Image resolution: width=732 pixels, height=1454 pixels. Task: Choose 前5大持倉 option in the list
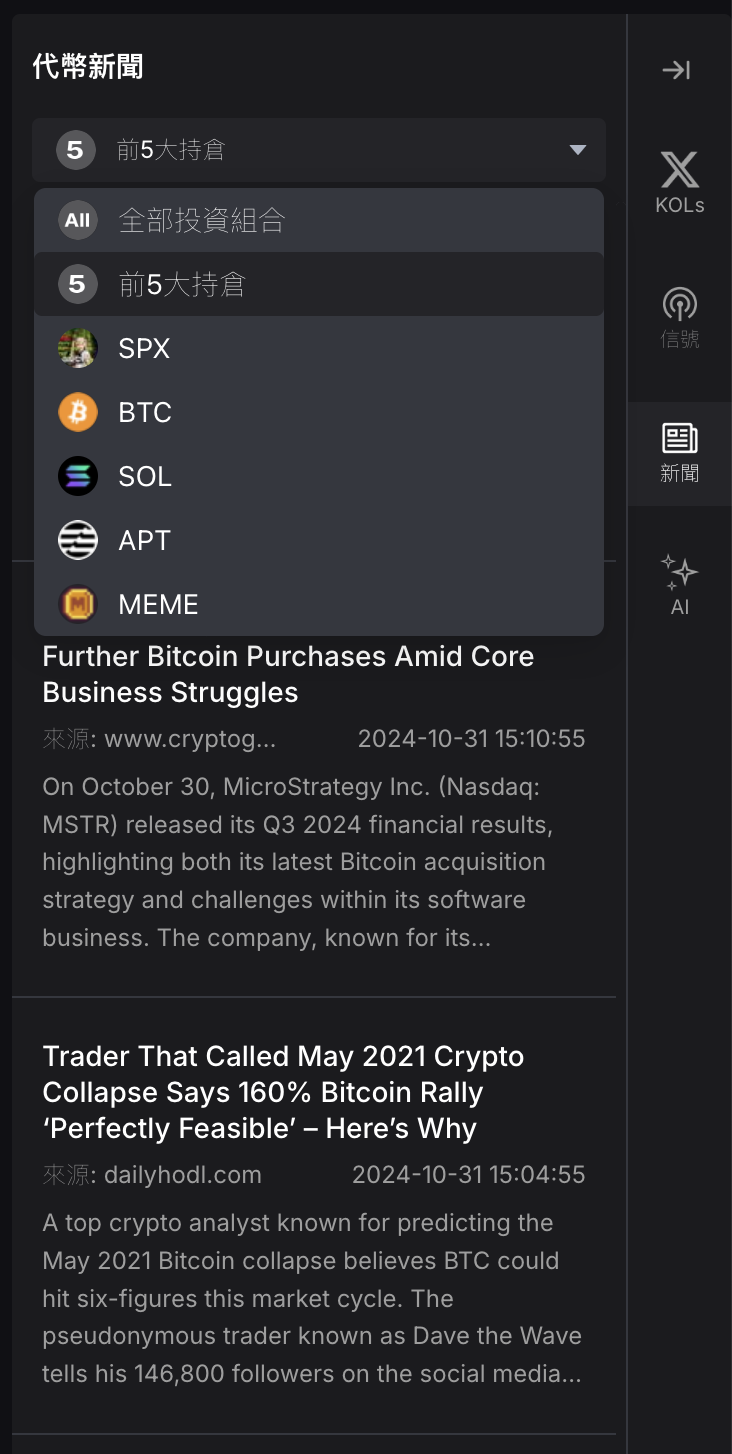click(182, 285)
